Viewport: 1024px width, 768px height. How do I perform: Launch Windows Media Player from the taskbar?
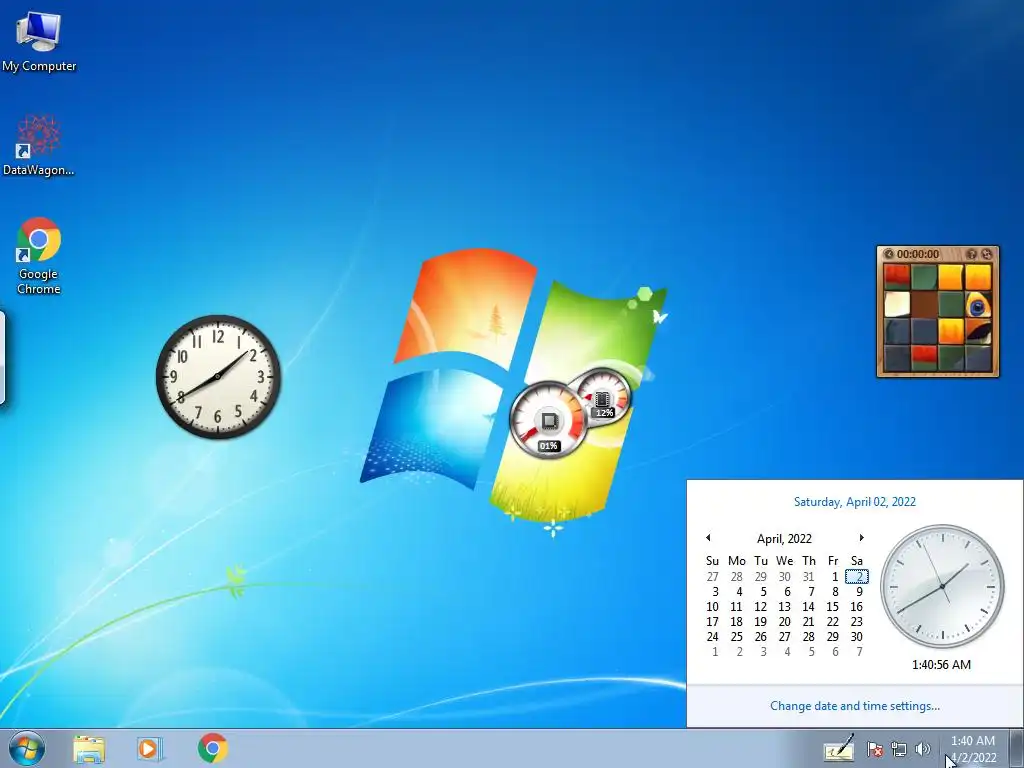click(149, 748)
